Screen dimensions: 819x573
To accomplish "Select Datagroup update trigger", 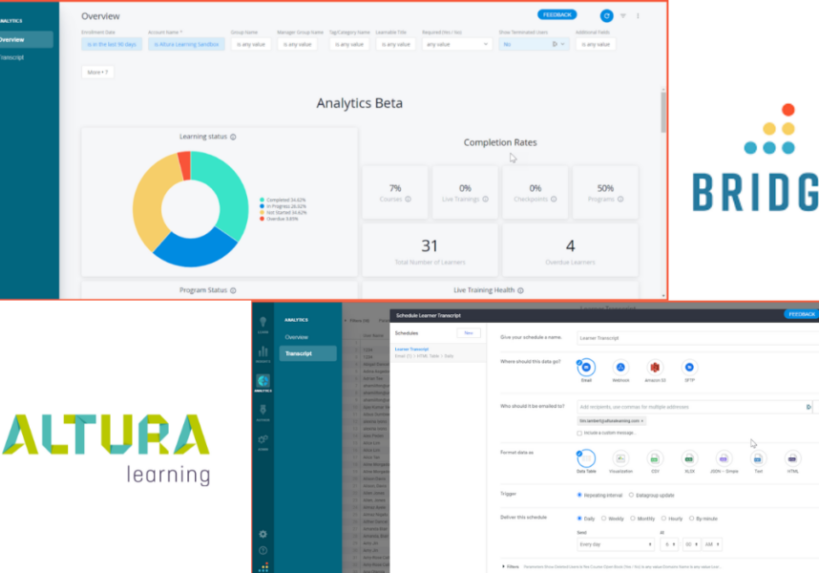I will 631,495.
